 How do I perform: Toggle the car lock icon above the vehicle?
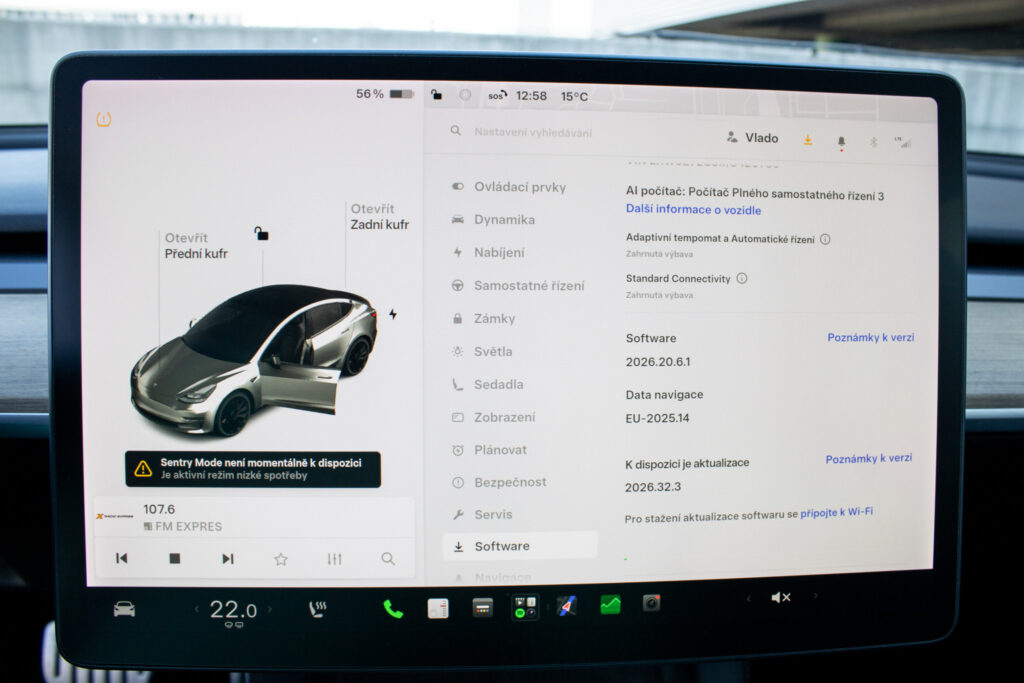point(261,233)
